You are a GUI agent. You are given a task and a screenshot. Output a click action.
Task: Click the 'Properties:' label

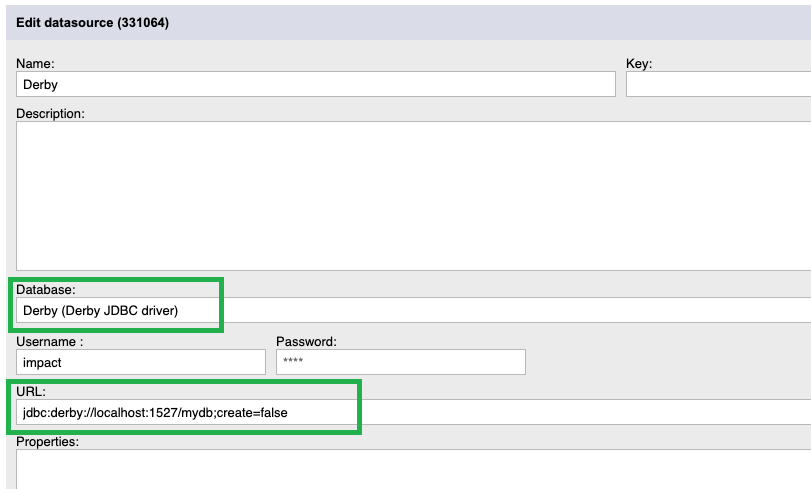(48, 442)
